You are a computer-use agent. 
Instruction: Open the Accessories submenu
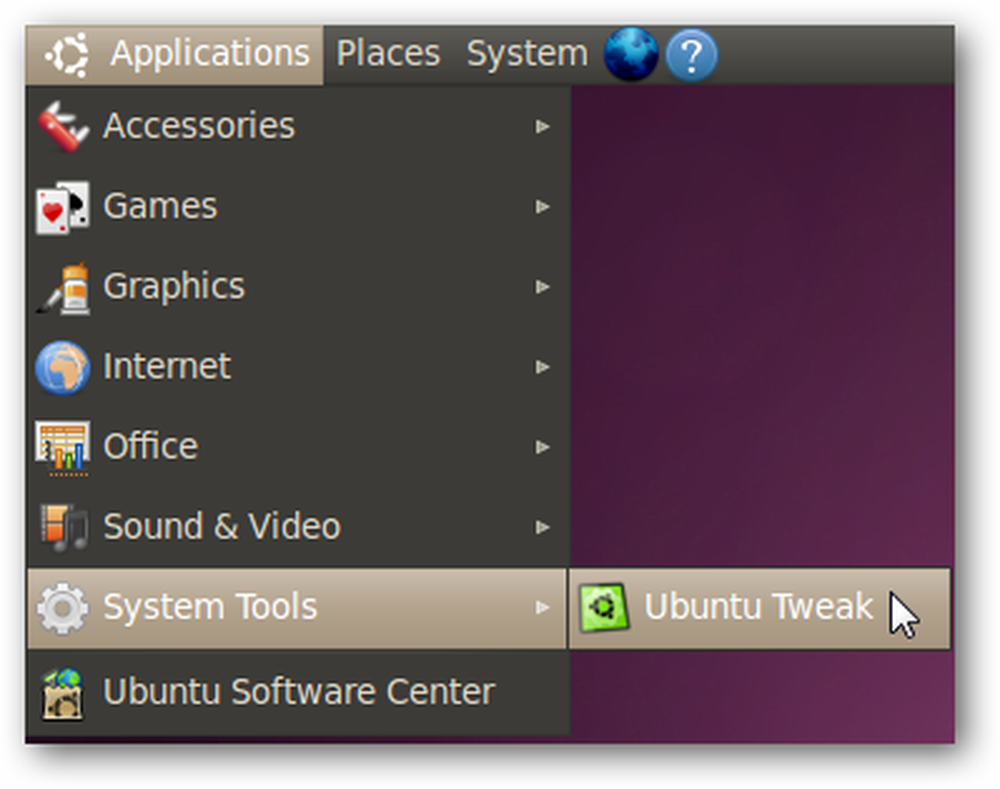(297, 126)
